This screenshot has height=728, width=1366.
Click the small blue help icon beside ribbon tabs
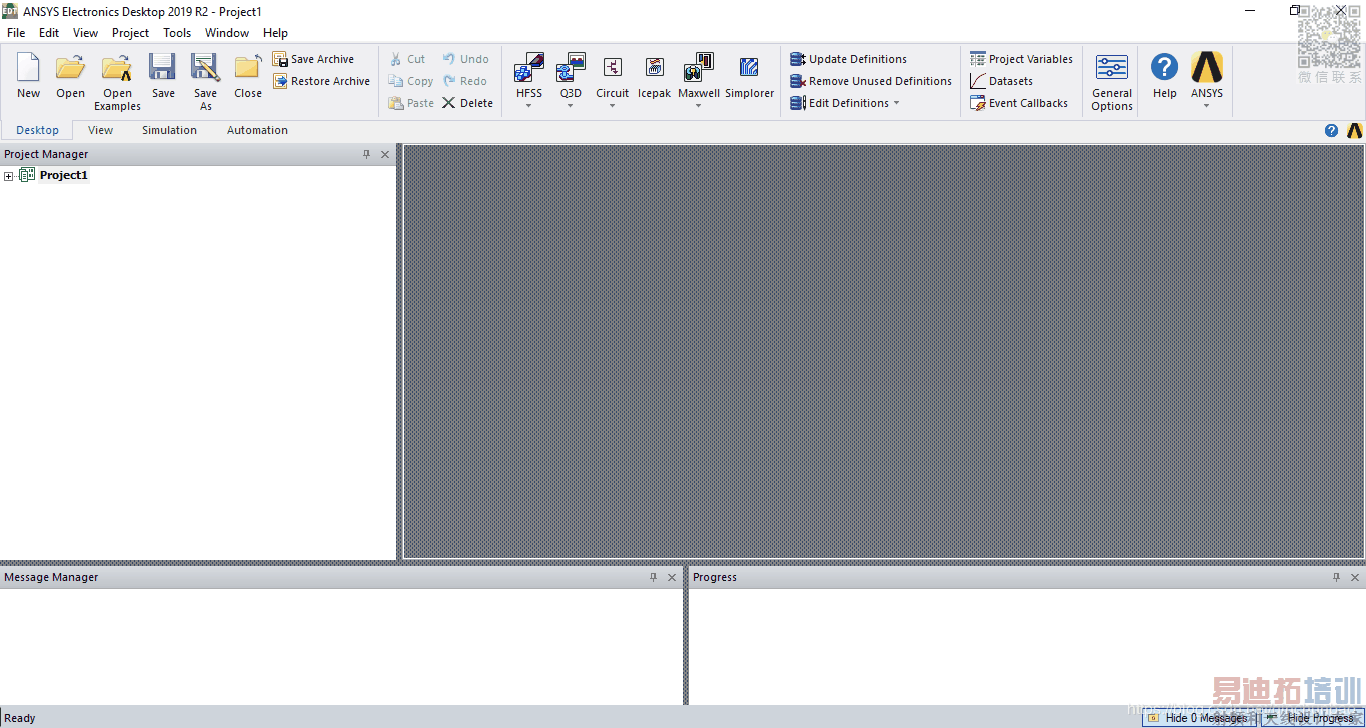1331,130
